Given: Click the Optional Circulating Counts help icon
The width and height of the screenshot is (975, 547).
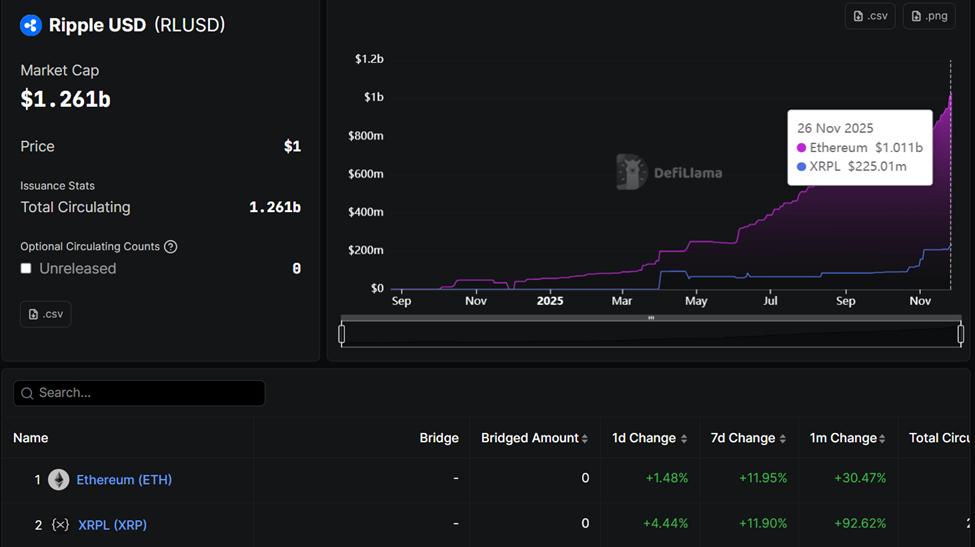Looking at the screenshot, I should pos(171,247).
